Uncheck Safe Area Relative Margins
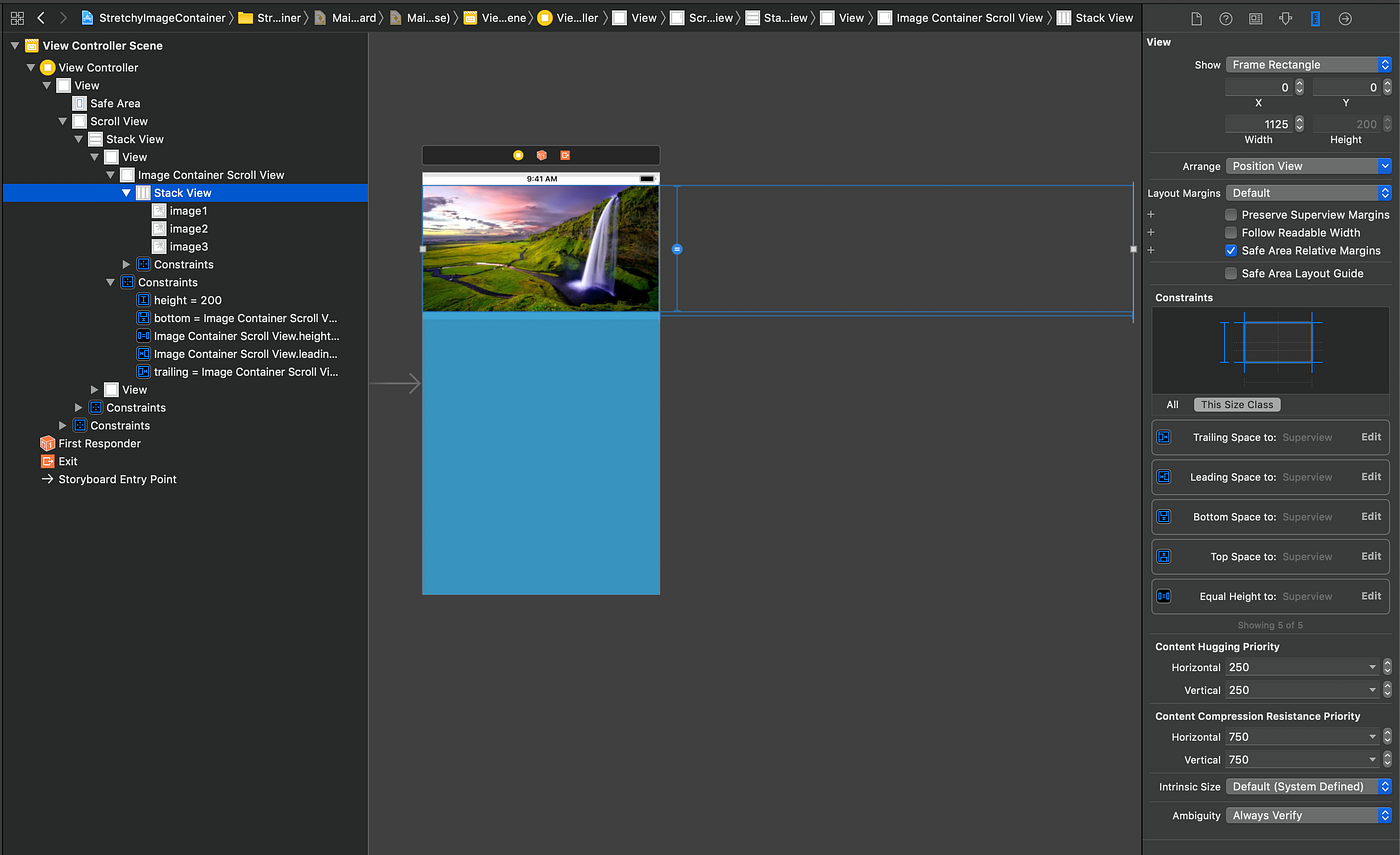This screenshot has height=855, width=1400. coord(1232,251)
